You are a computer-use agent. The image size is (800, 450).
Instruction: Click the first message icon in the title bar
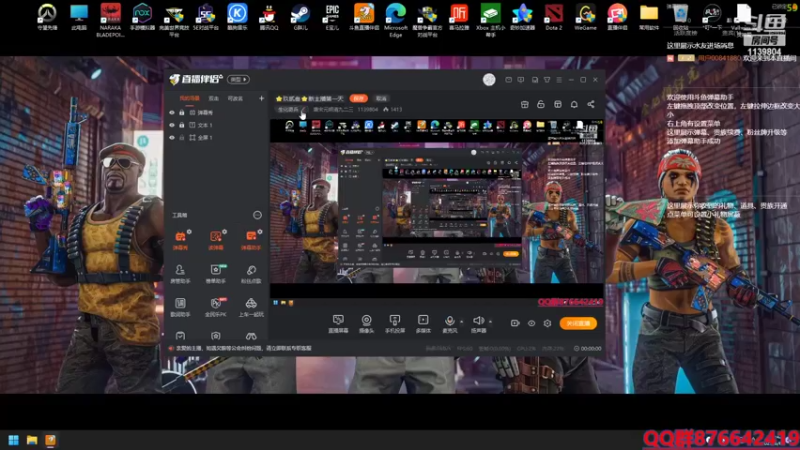click(x=509, y=80)
